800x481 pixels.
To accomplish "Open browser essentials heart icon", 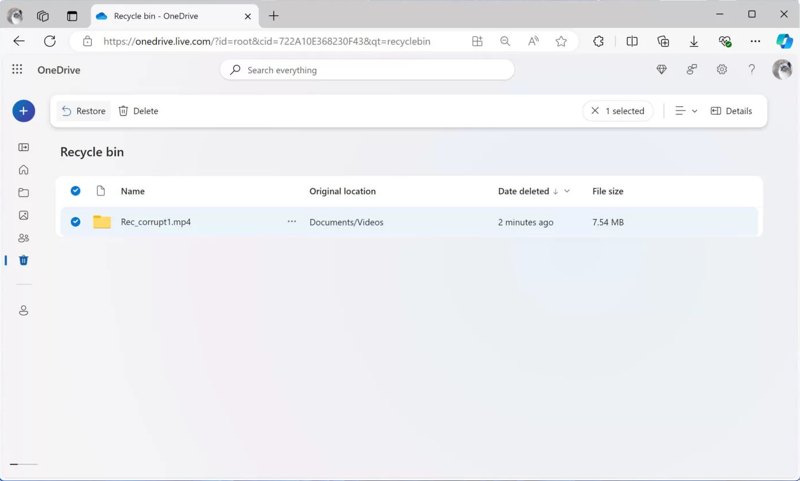I will point(724,41).
